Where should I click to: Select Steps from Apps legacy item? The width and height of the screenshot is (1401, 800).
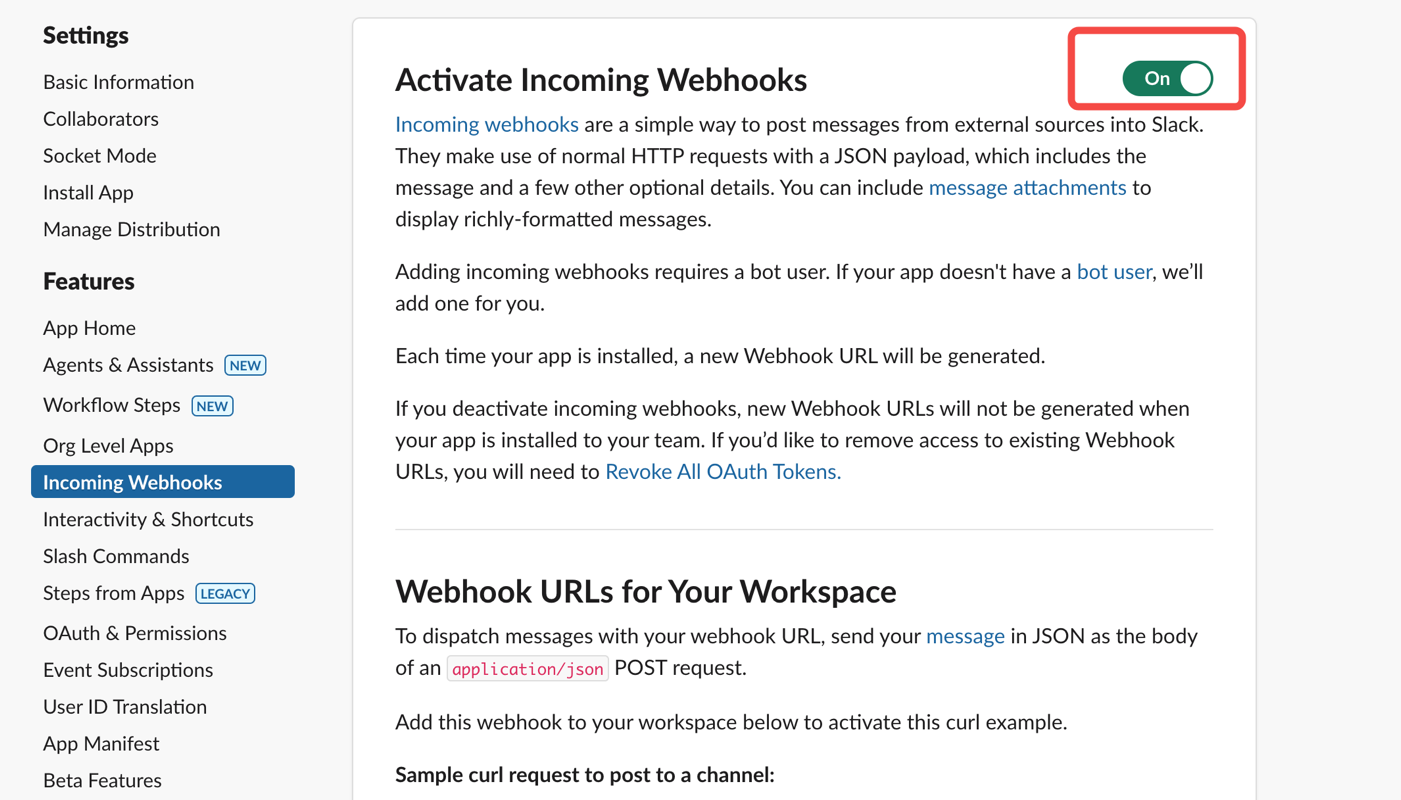113,593
